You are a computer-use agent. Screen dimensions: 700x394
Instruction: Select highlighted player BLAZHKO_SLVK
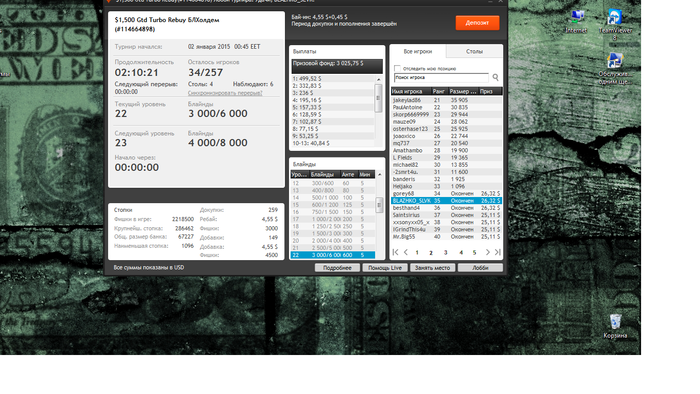click(x=446, y=201)
